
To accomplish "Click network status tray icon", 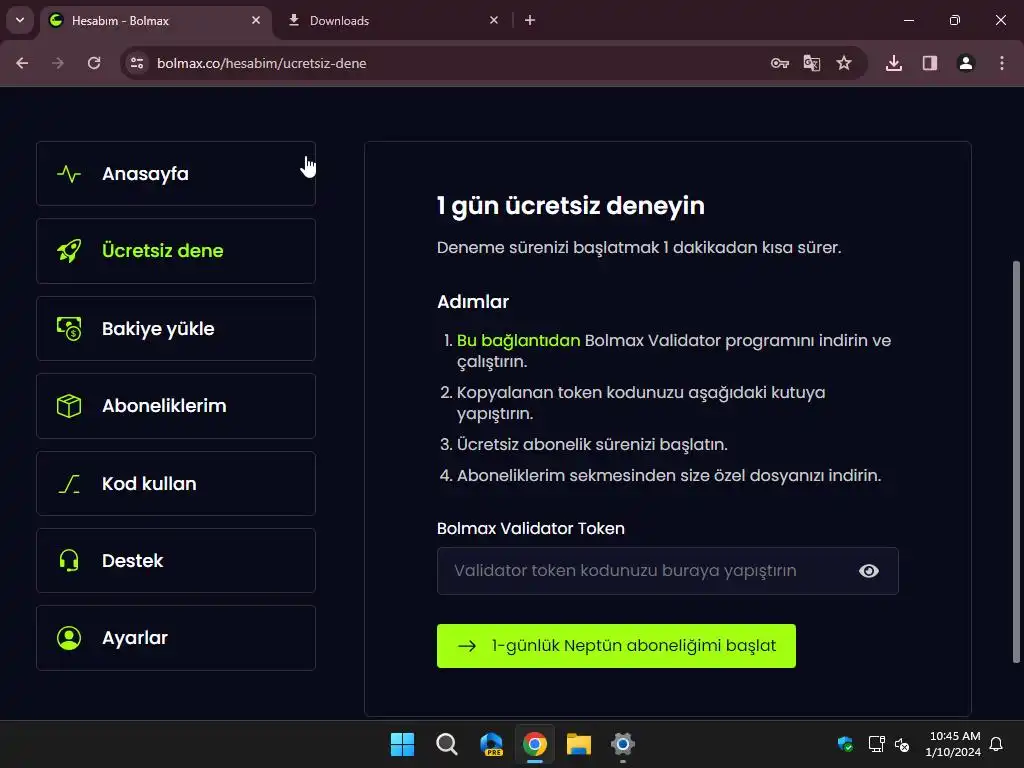I will (876, 744).
